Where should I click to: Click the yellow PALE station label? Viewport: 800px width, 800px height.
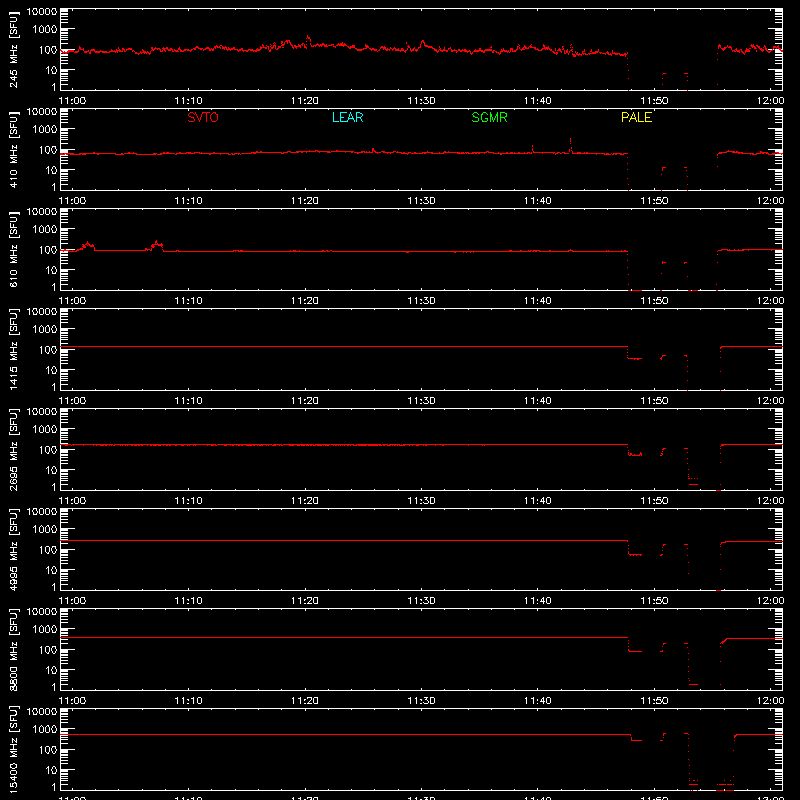tap(636, 117)
